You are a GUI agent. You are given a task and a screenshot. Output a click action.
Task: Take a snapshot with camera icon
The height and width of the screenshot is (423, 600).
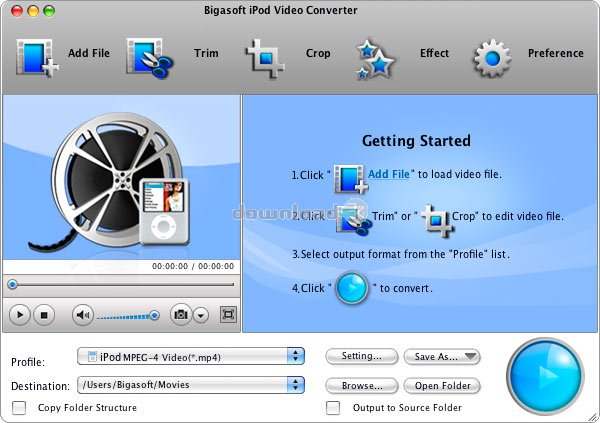pyautogui.click(x=181, y=315)
